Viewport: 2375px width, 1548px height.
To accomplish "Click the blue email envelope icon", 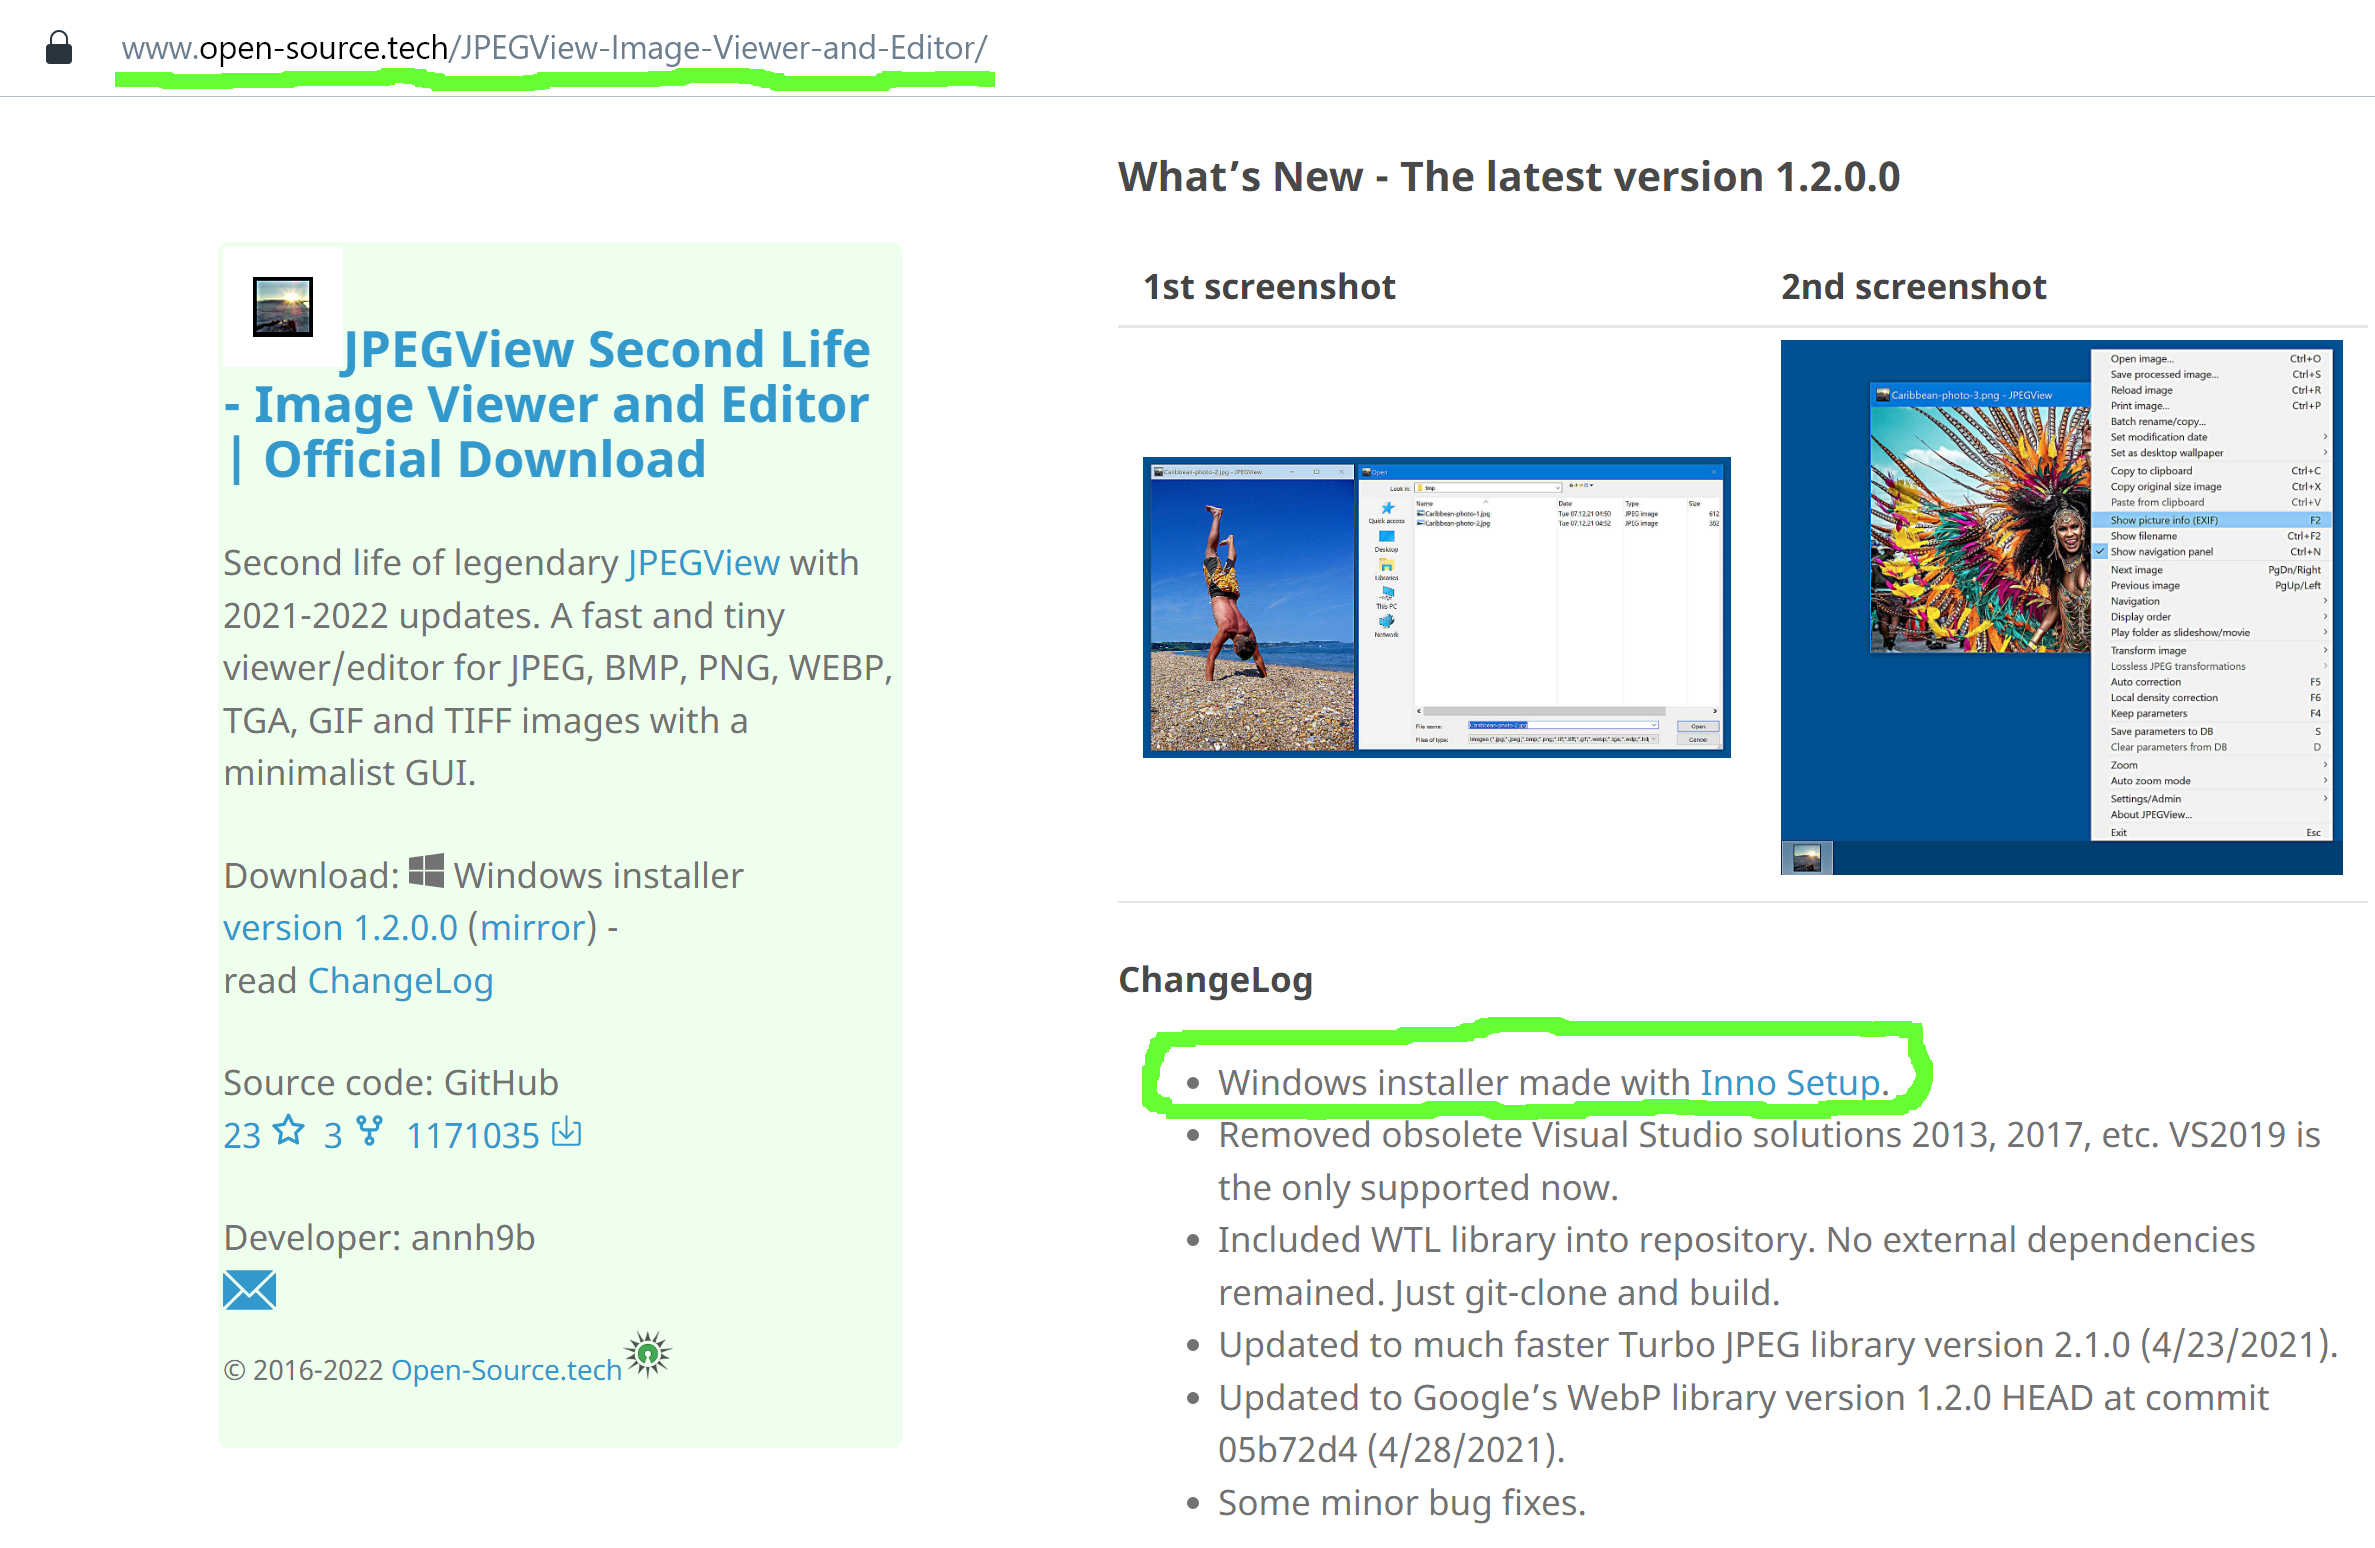I will [x=249, y=1290].
